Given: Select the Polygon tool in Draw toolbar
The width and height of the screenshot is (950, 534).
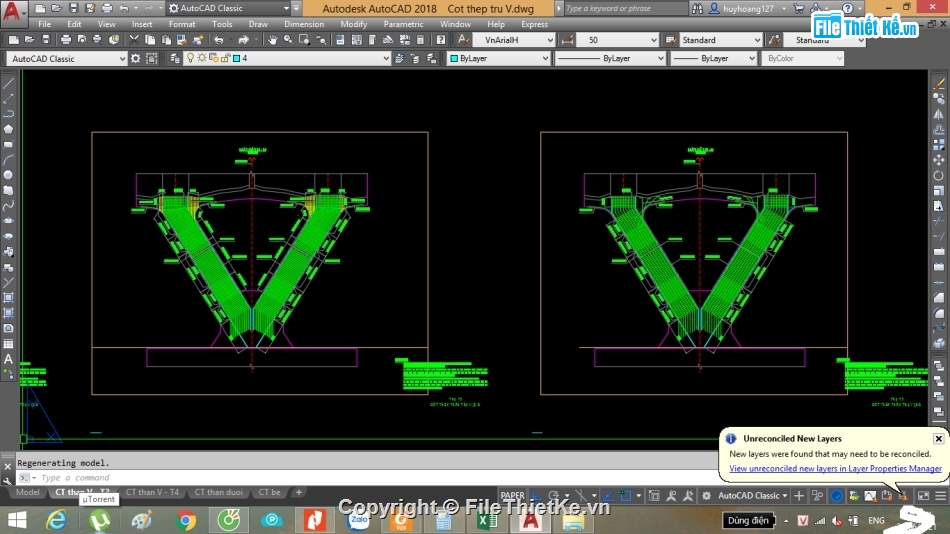Looking at the screenshot, I should click(8, 129).
